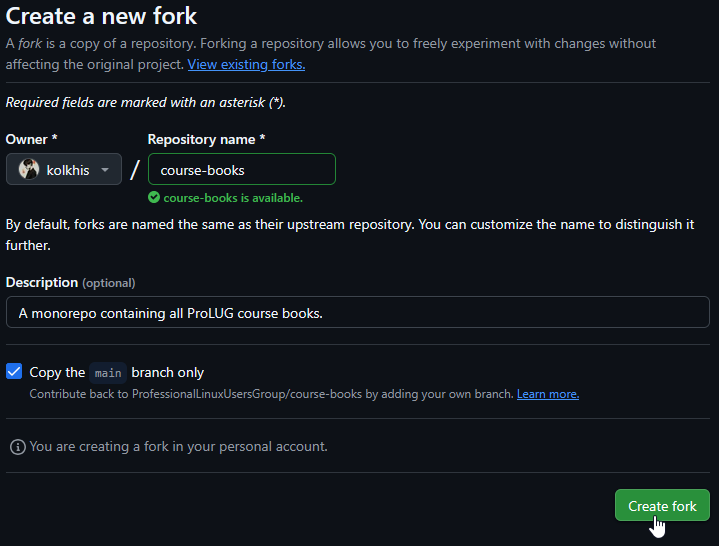Click the "main" branch code badge
Screen dimensions: 719x546
tap(108, 373)
